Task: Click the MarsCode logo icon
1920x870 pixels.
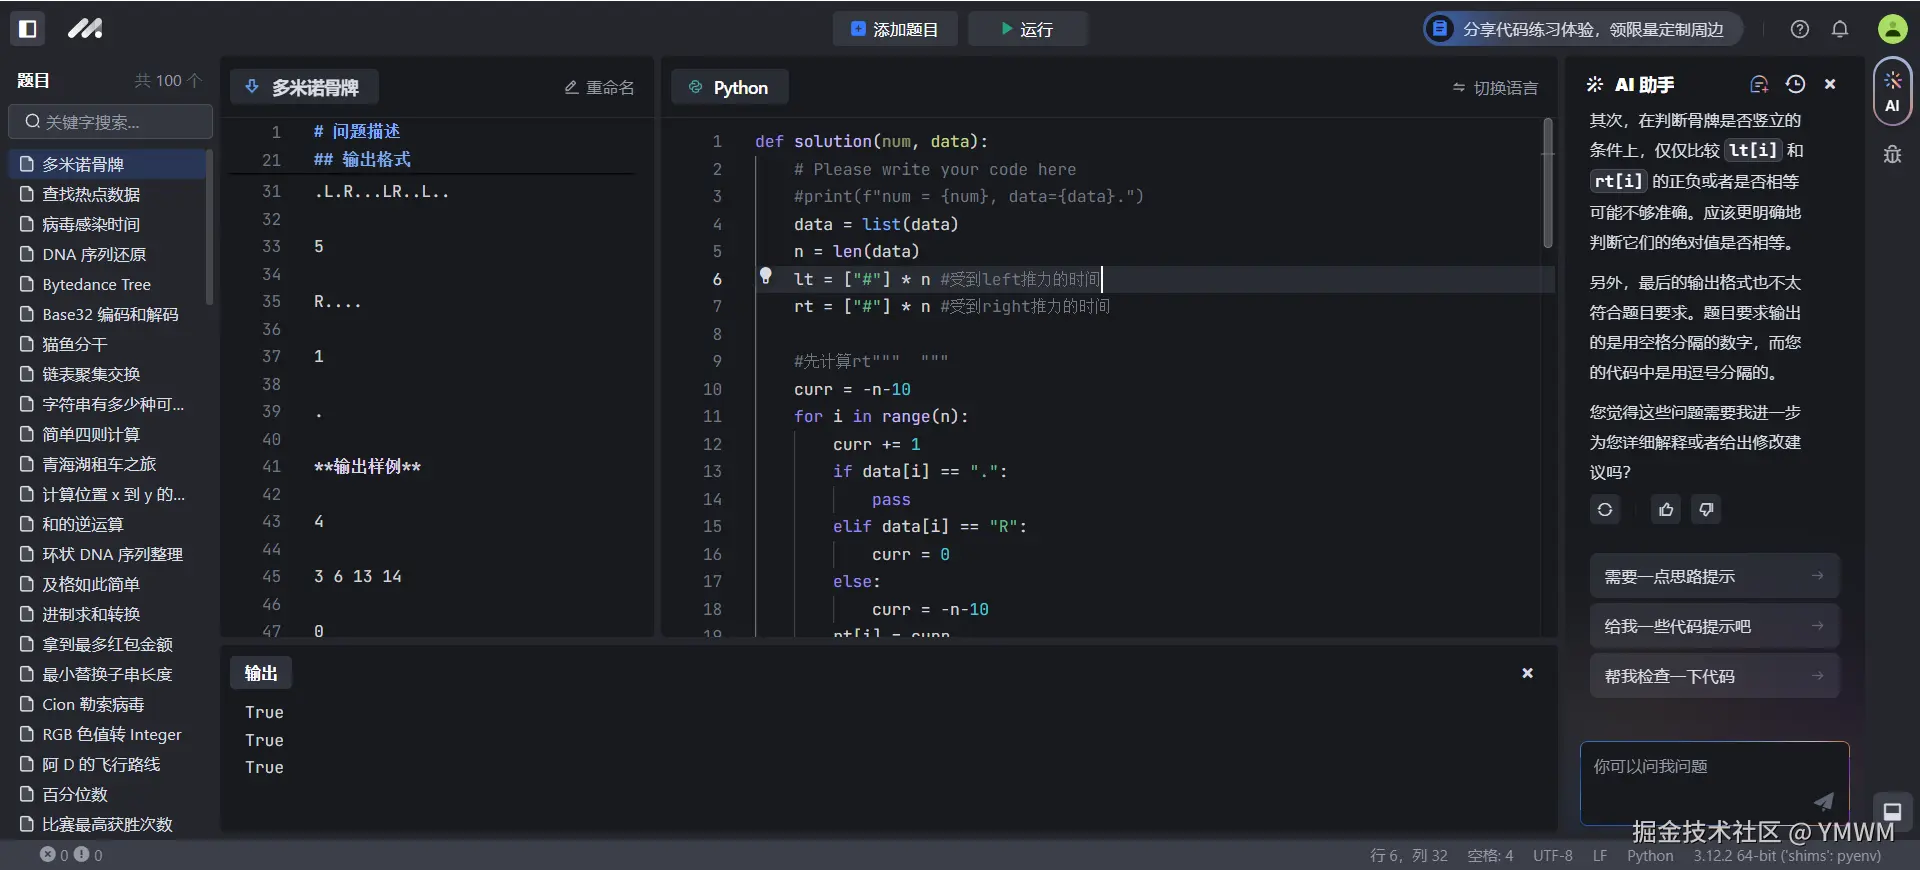Action: coord(85,29)
